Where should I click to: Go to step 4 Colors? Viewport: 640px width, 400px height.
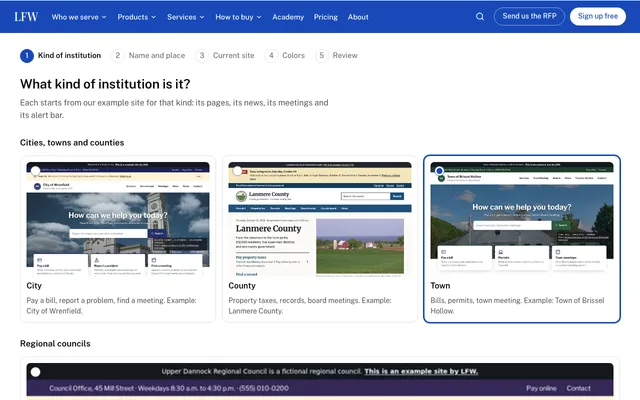285,56
